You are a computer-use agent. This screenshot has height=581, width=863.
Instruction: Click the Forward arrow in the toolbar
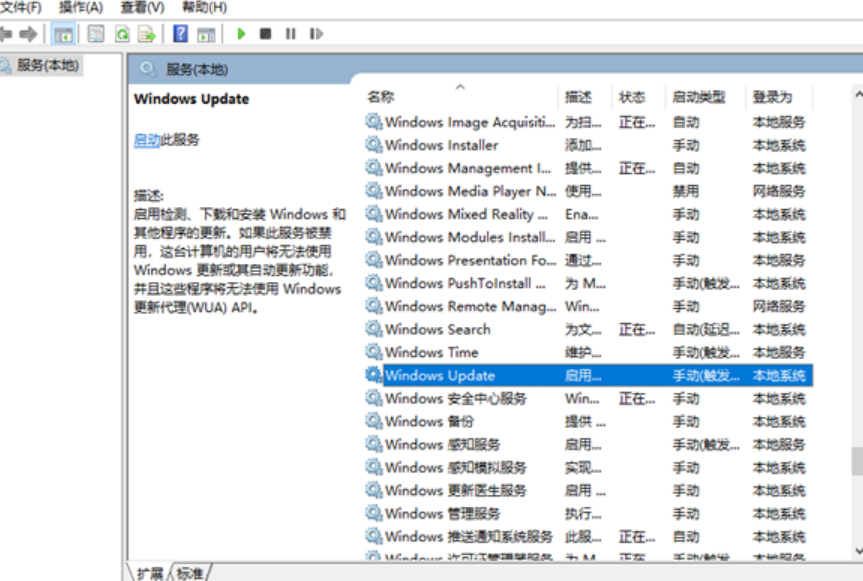pyautogui.click(x=28, y=34)
